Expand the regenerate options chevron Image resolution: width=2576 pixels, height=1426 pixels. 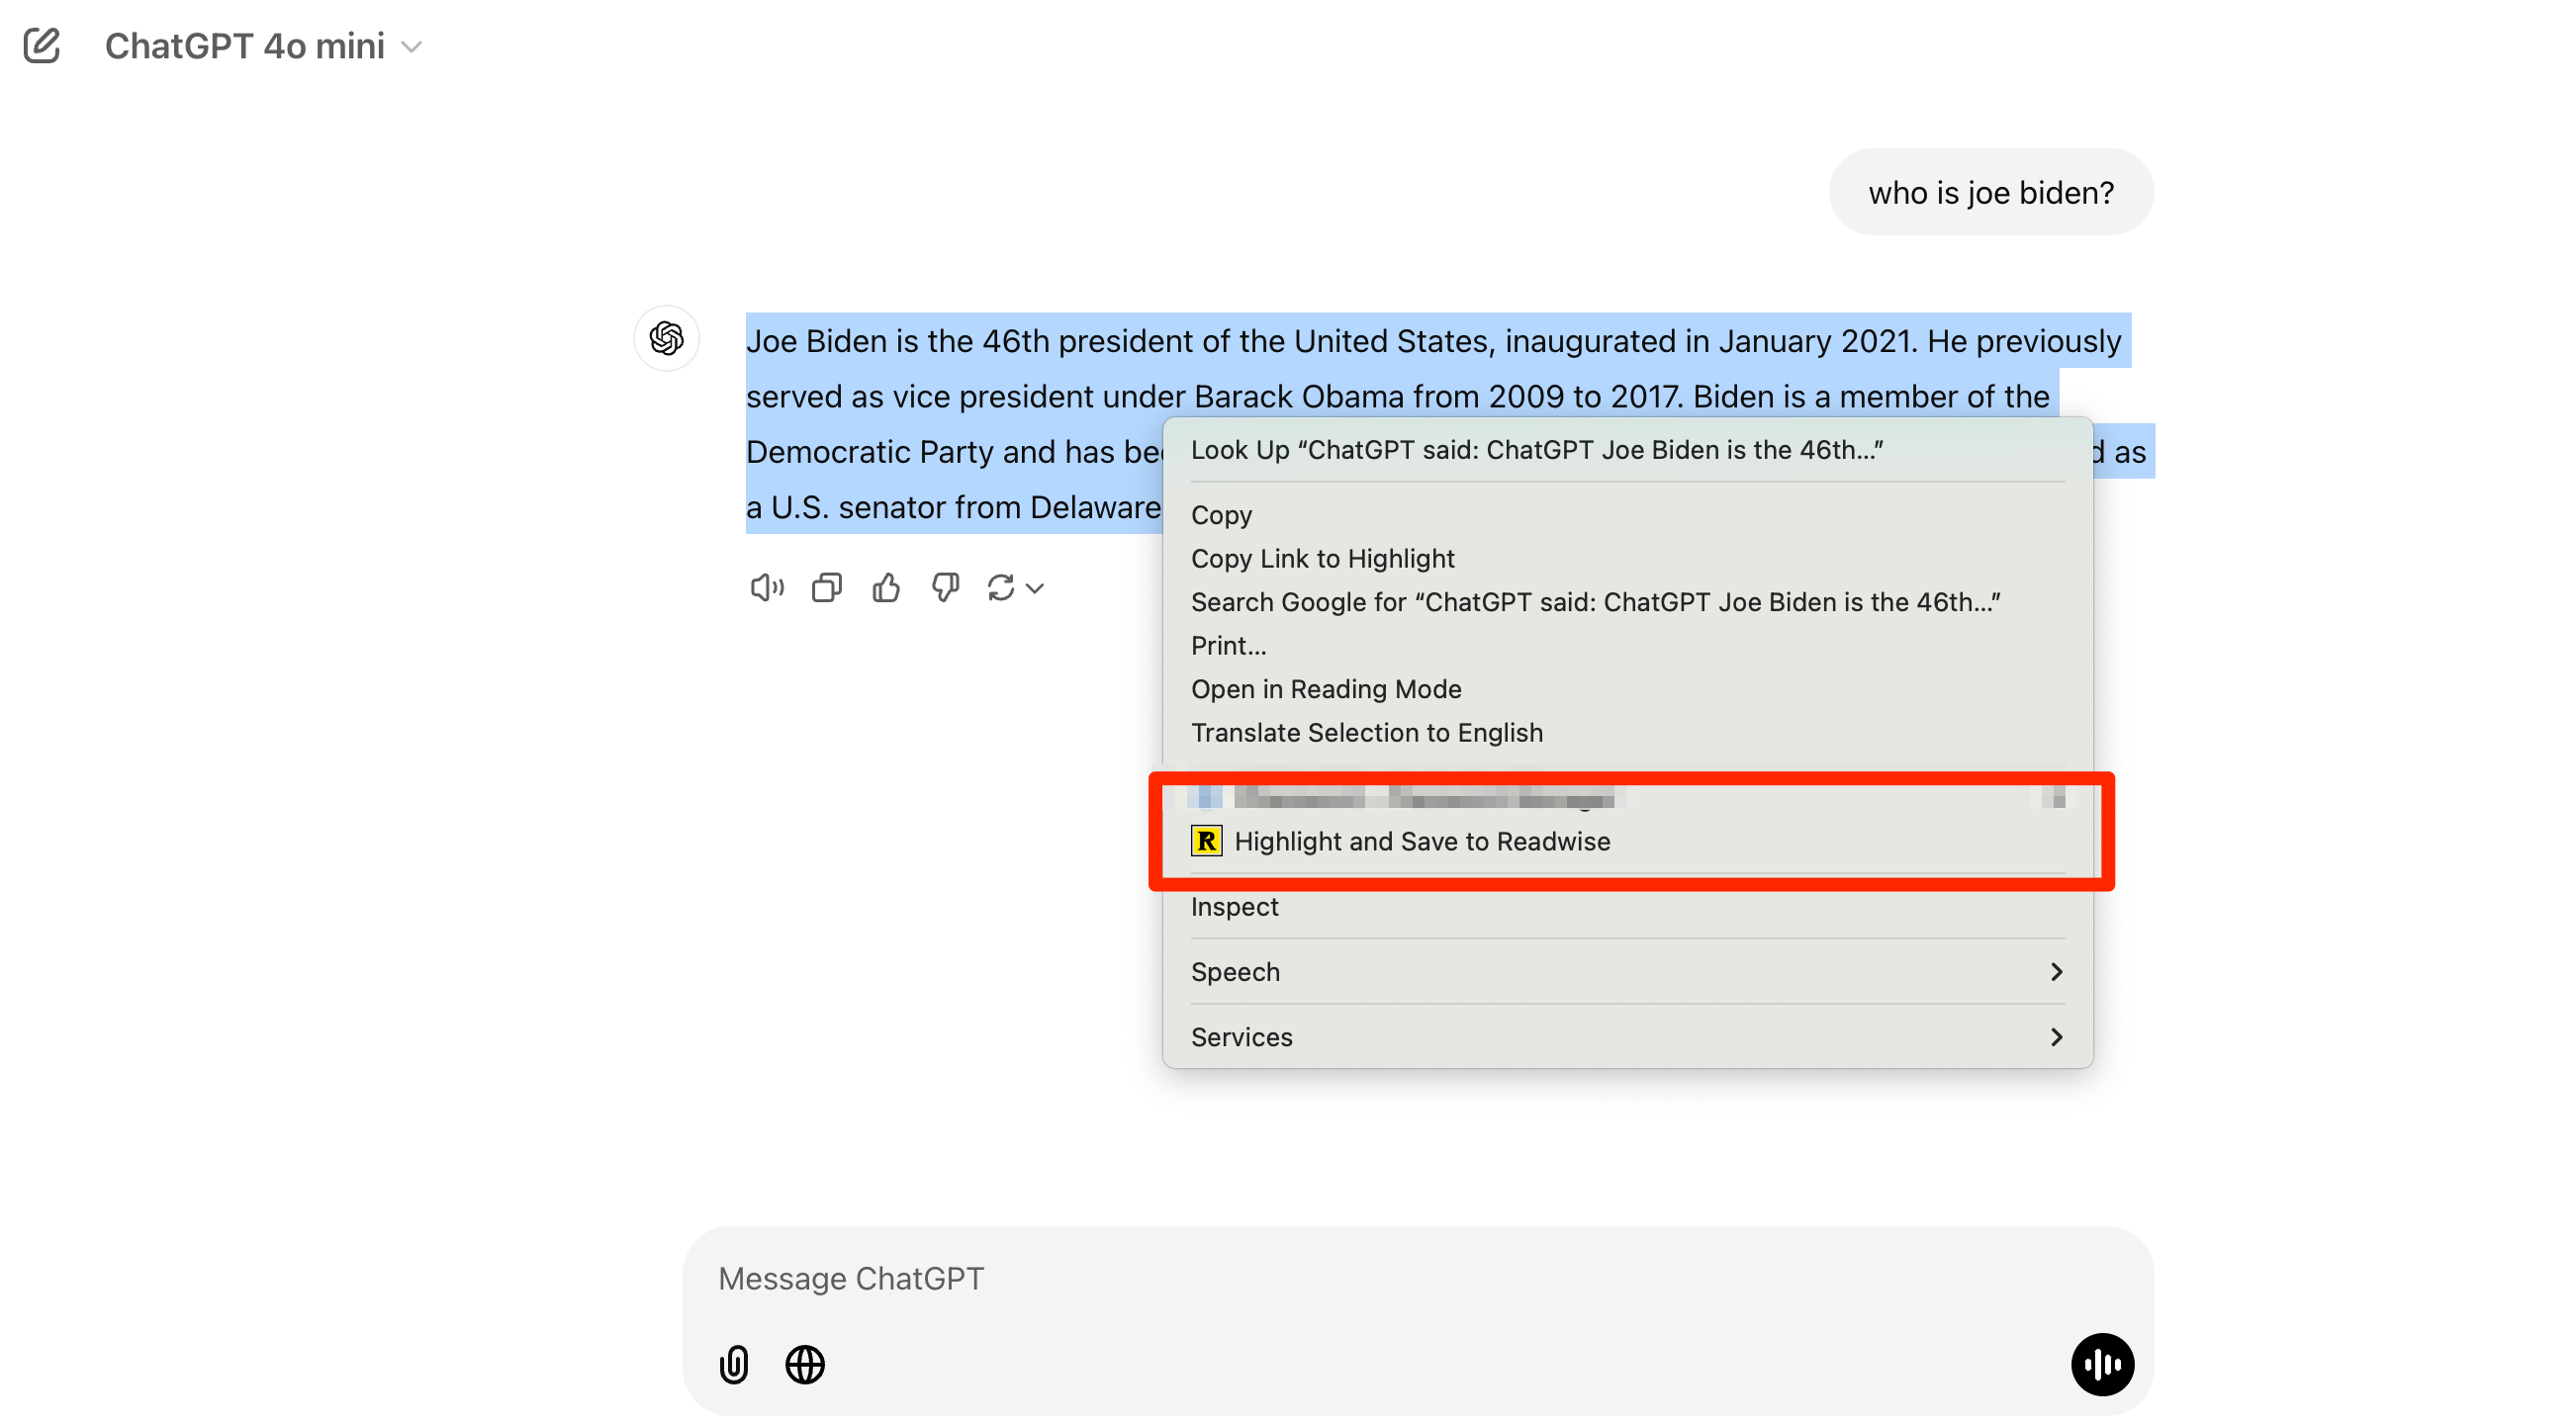1036,589
